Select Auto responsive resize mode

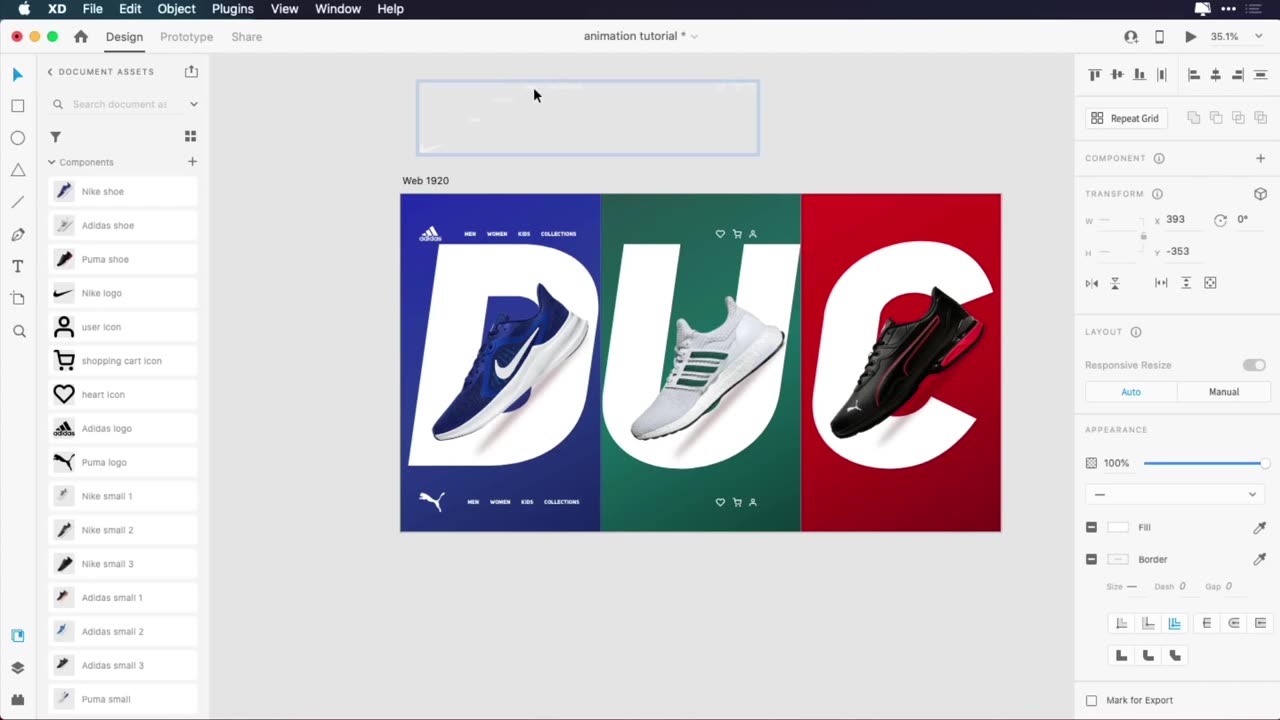point(1131,392)
